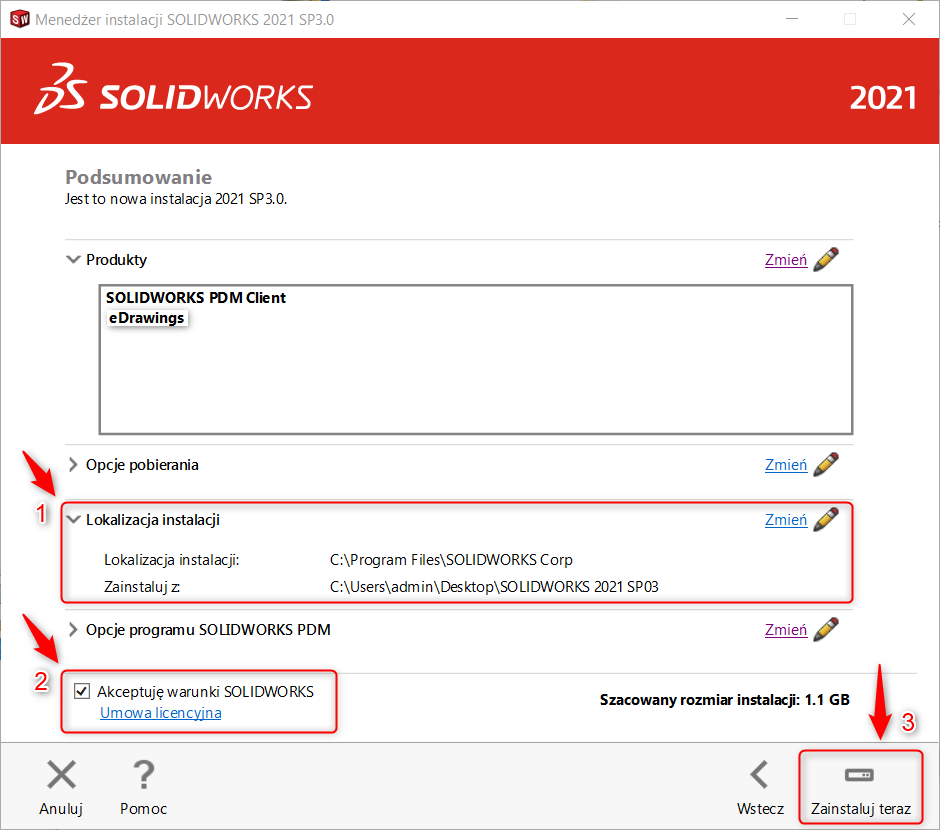Go back with the Wstecz arrow
Image resolution: width=940 pixels, height=830 pixels.
click(760, 775)
